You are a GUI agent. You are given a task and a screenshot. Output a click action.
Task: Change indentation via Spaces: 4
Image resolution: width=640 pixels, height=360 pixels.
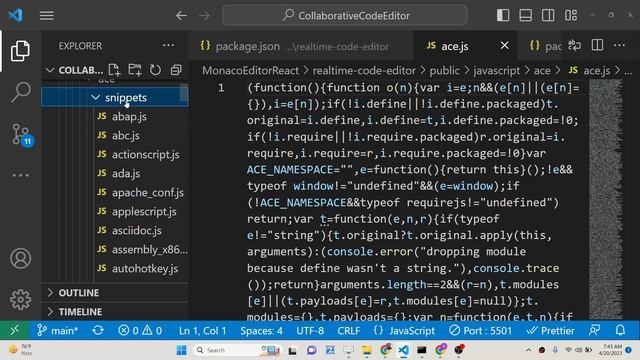[261, 331]
